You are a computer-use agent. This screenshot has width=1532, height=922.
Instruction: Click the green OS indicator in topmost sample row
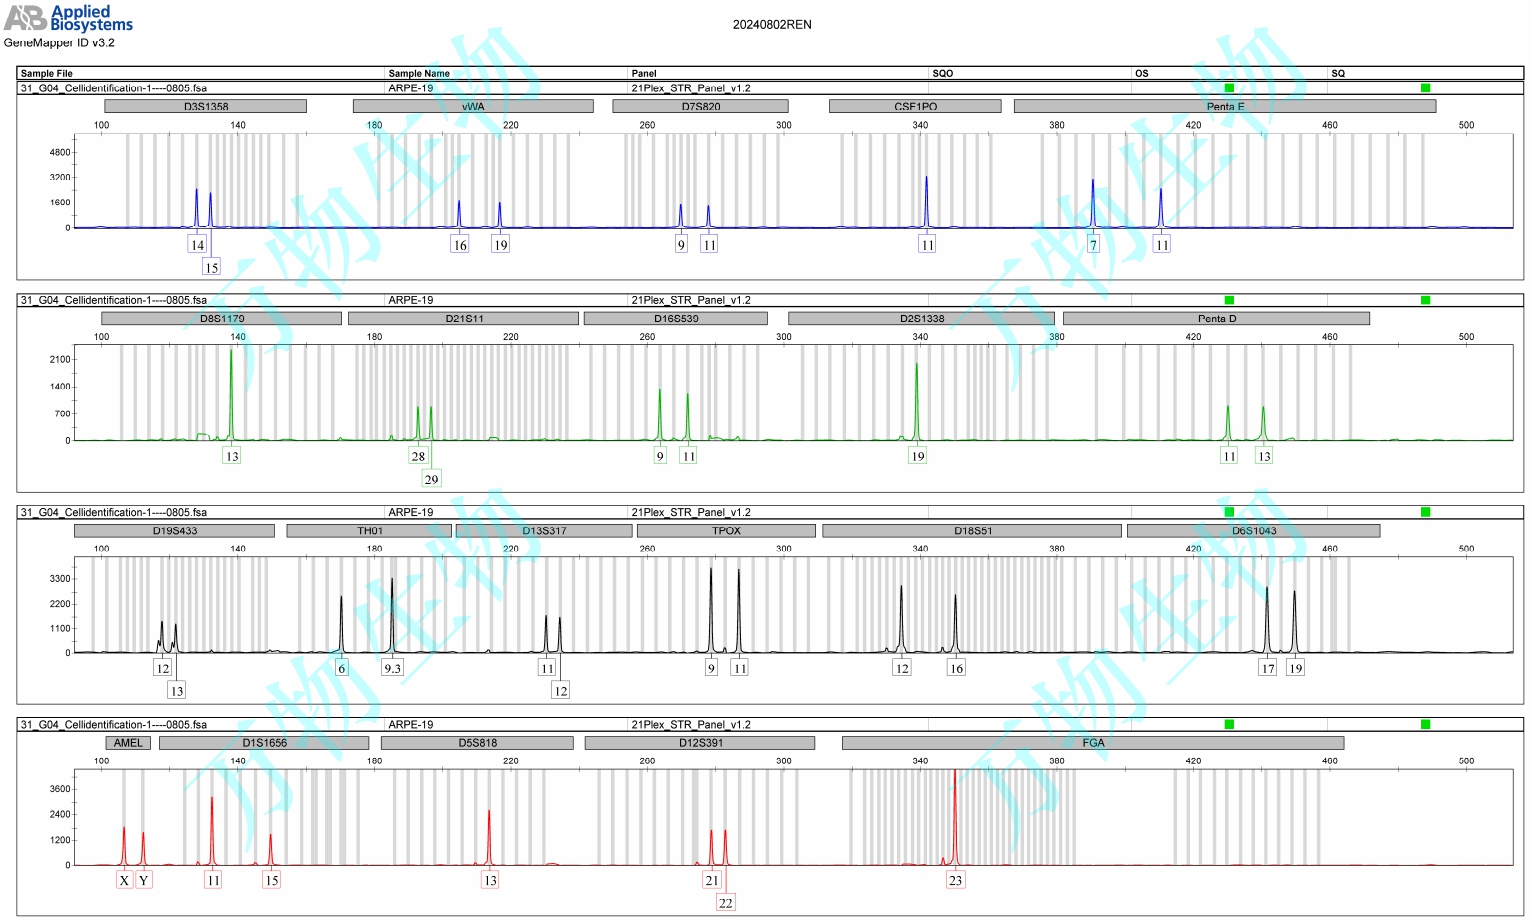(1229, 88)
